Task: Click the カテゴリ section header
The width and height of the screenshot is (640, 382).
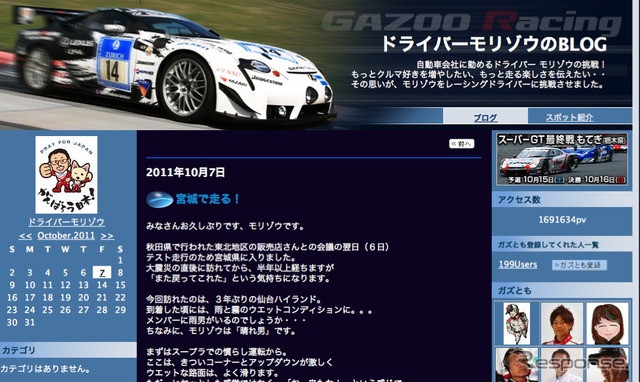Action: (68, 350)
